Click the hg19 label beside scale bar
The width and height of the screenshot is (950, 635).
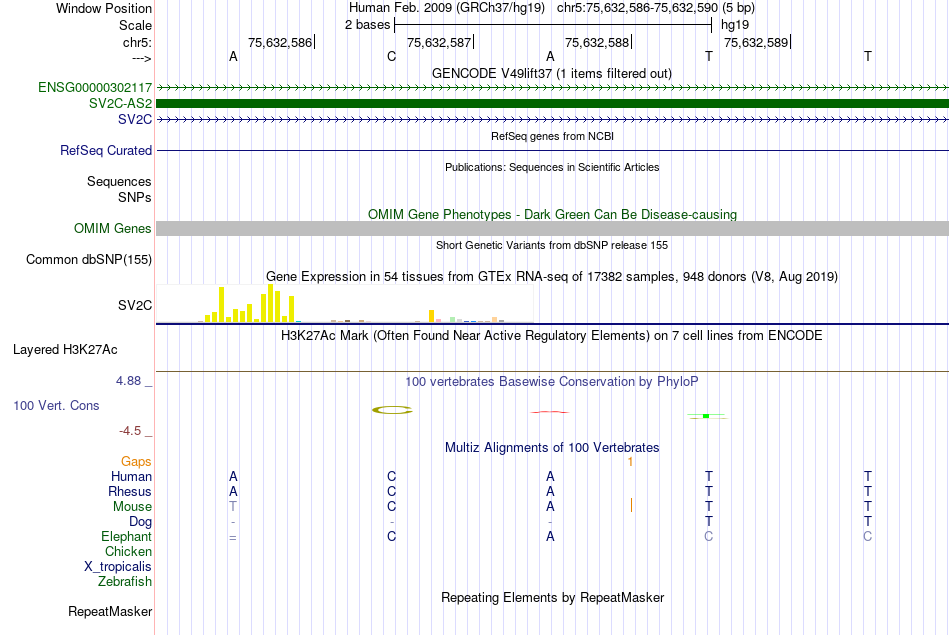pyautogui.click(x=735, y=25)
